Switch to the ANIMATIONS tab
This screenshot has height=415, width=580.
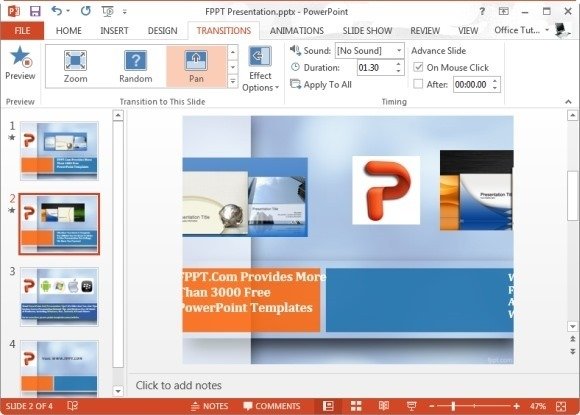(x=297, y=30)
